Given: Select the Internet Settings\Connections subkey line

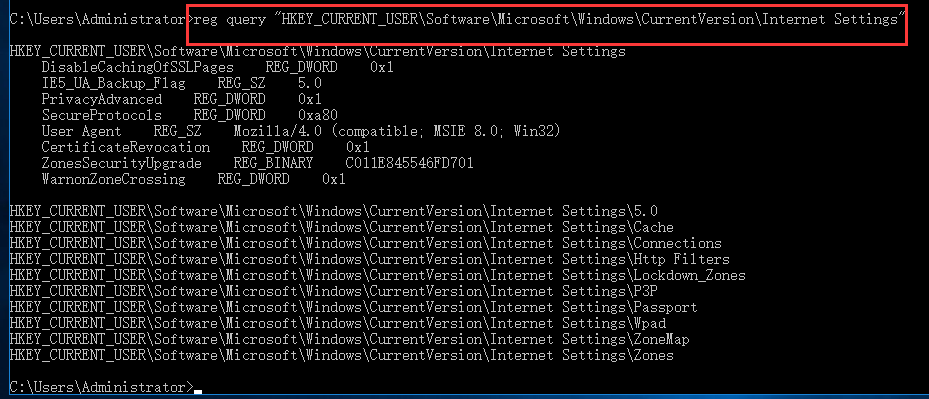Looking at the screenshot, I should click(x=366, y=243).
